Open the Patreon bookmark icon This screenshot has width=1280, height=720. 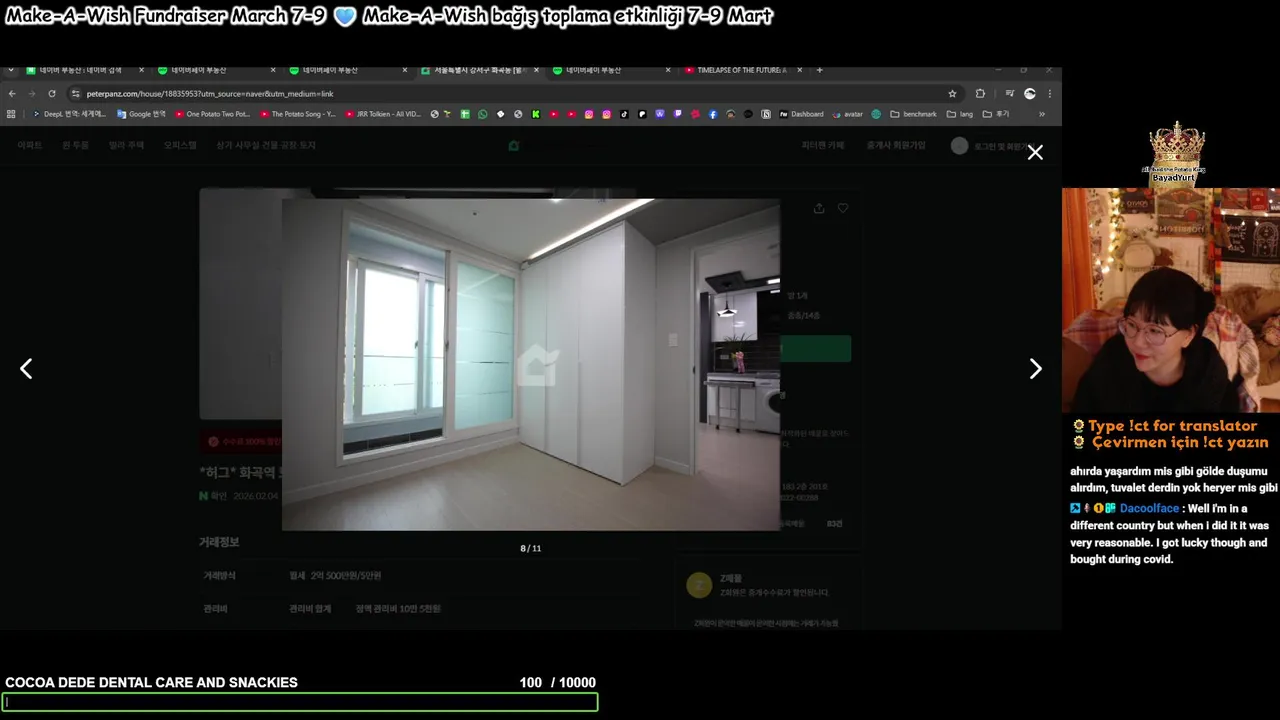[642, 114]
